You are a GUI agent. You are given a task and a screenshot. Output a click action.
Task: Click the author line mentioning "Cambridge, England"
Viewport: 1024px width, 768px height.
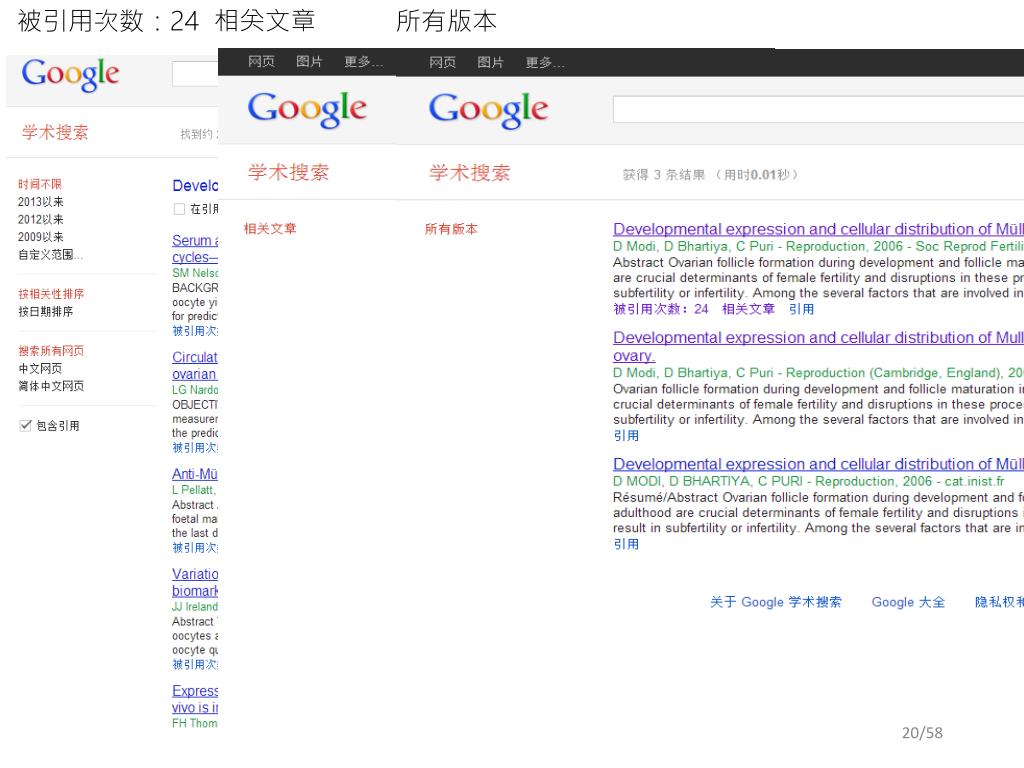818,373
